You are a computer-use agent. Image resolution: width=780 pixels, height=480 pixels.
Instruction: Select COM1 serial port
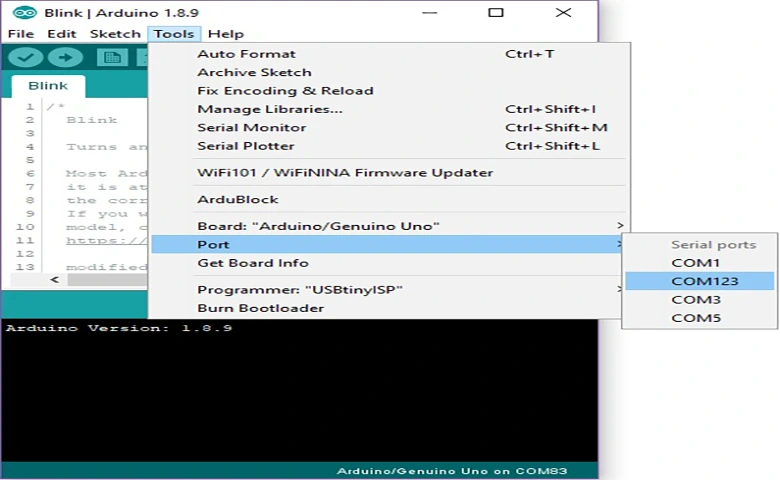[x=699, y=263]
